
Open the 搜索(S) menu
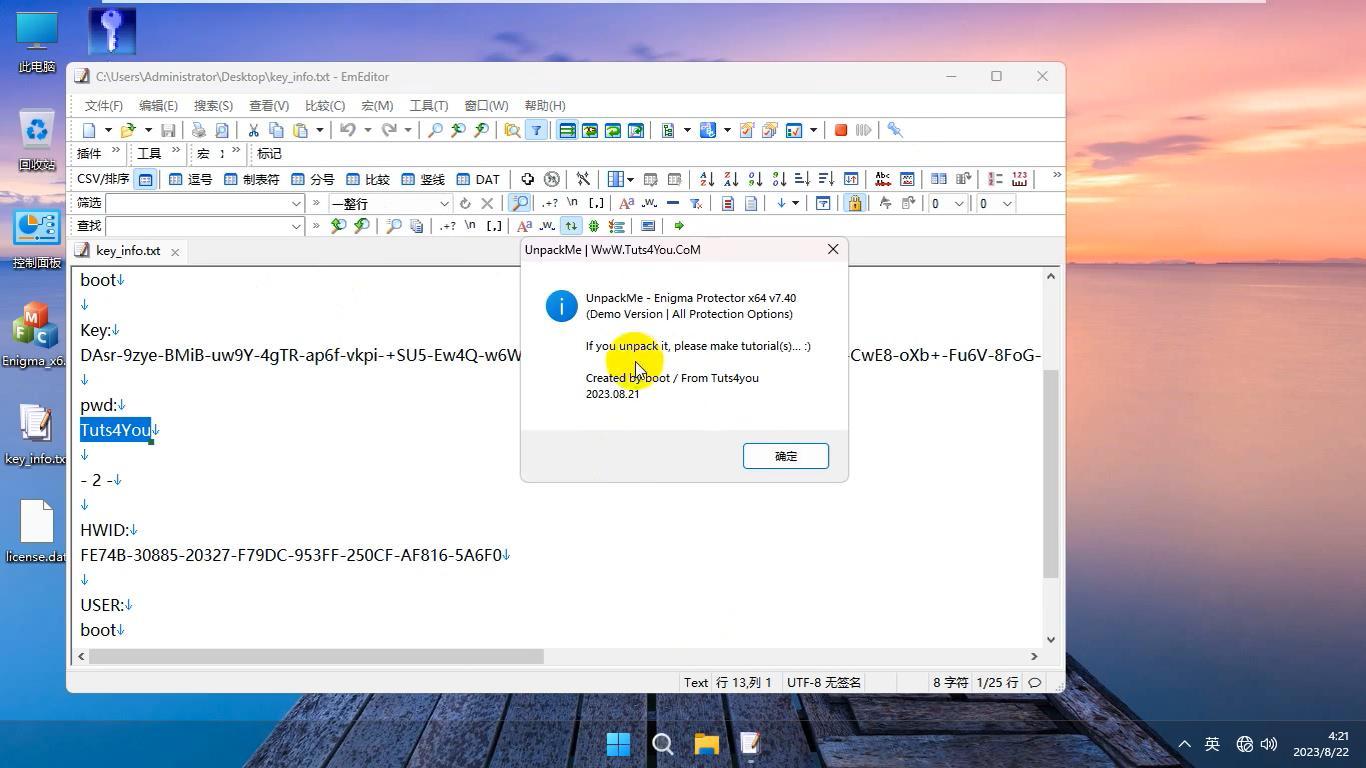point(213,105)
